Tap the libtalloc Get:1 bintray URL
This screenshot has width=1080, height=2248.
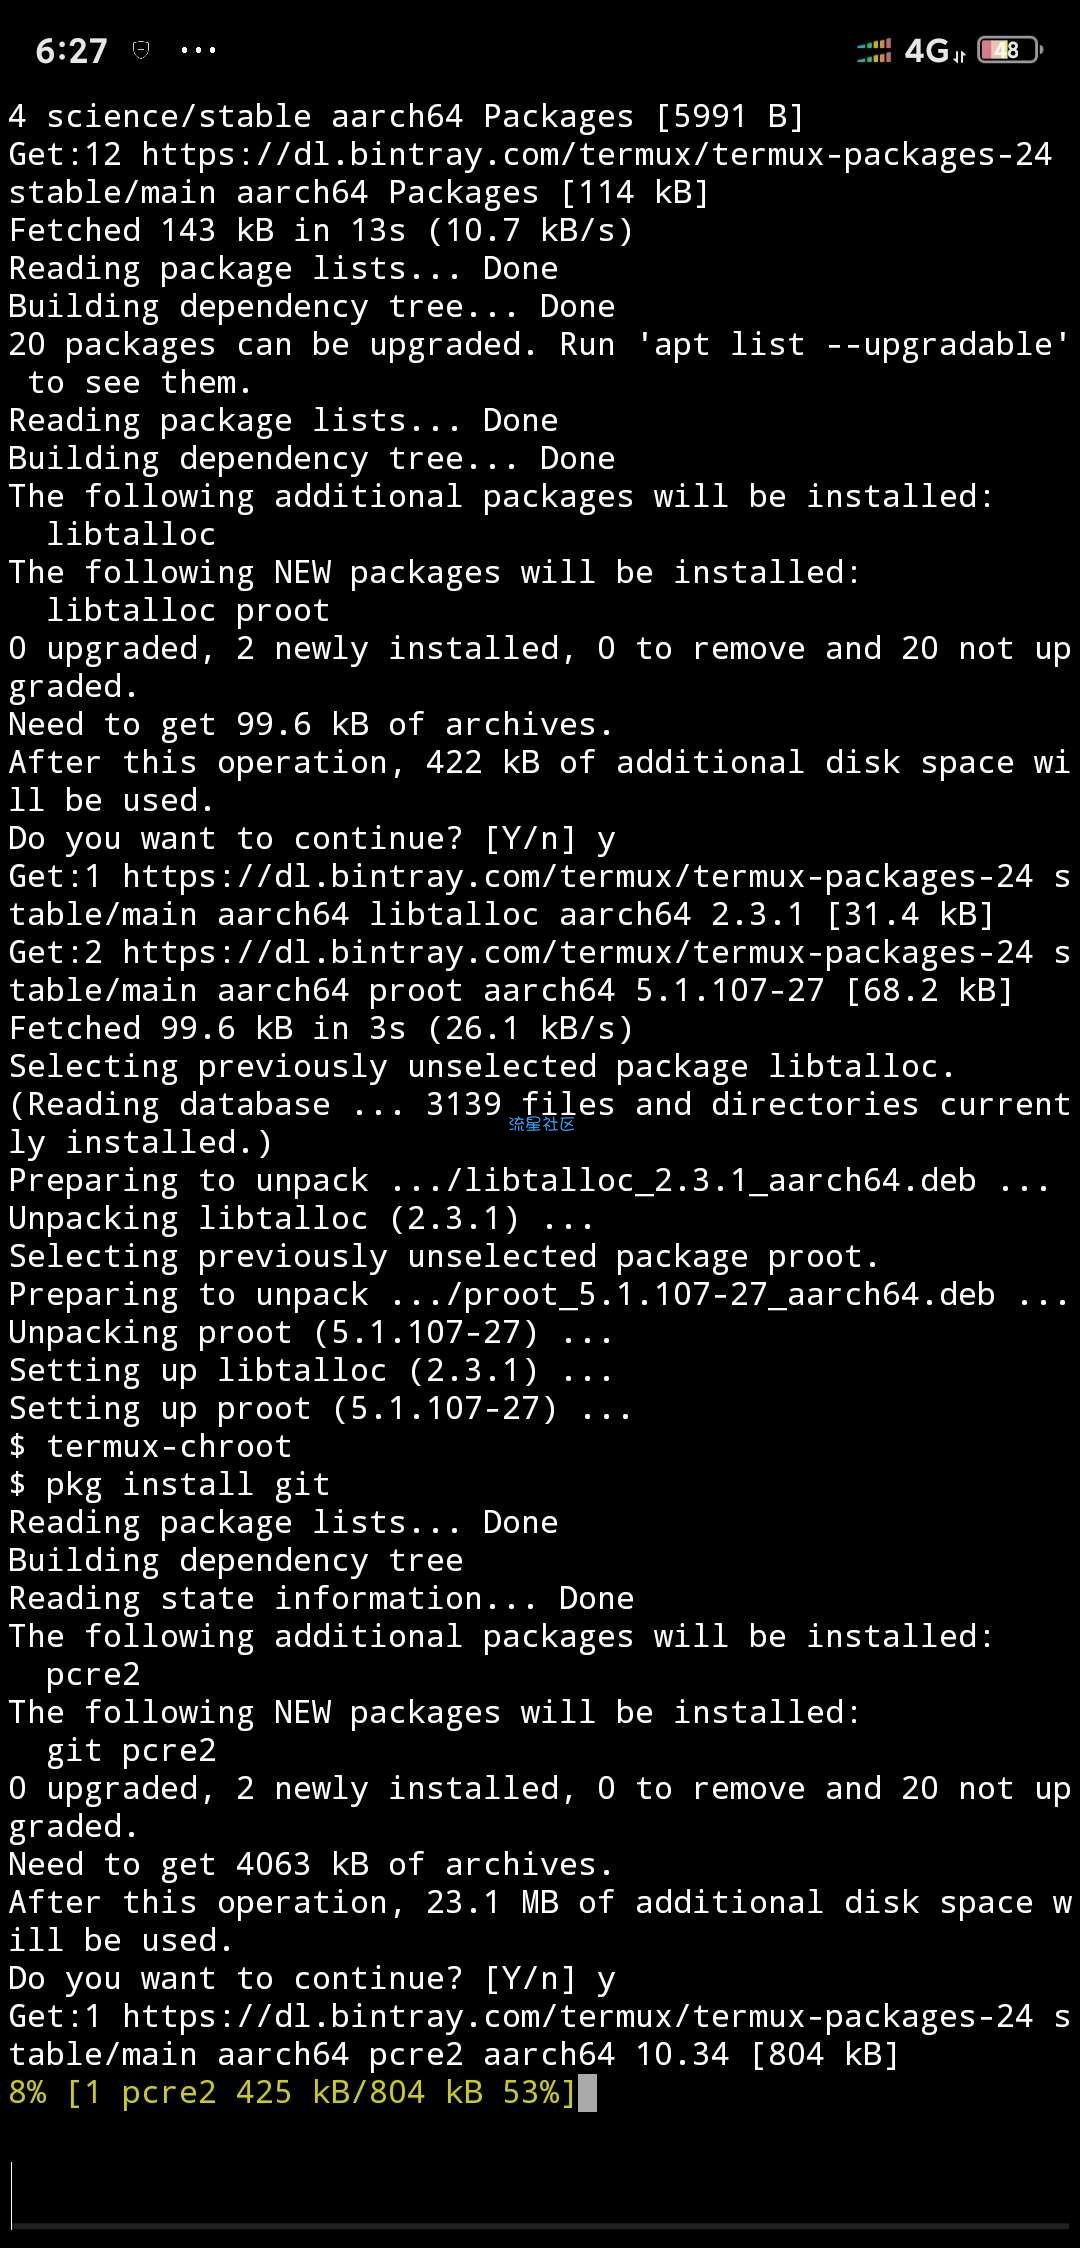click(577, 877)
